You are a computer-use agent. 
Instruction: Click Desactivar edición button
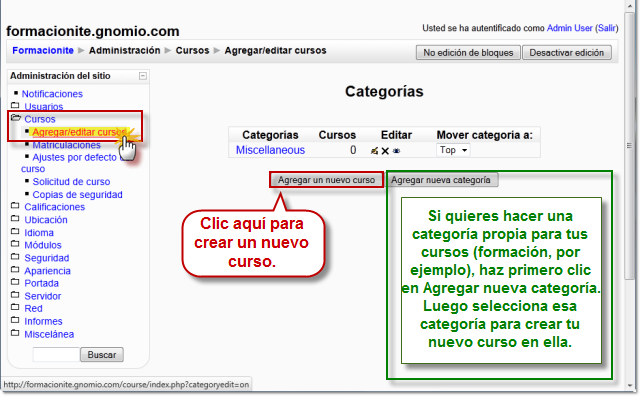[567, 53]
